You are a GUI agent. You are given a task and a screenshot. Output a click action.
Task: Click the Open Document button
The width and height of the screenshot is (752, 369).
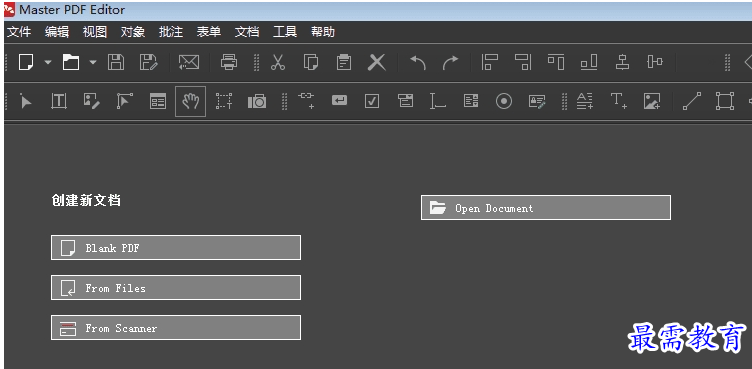(x=546, y=208)
